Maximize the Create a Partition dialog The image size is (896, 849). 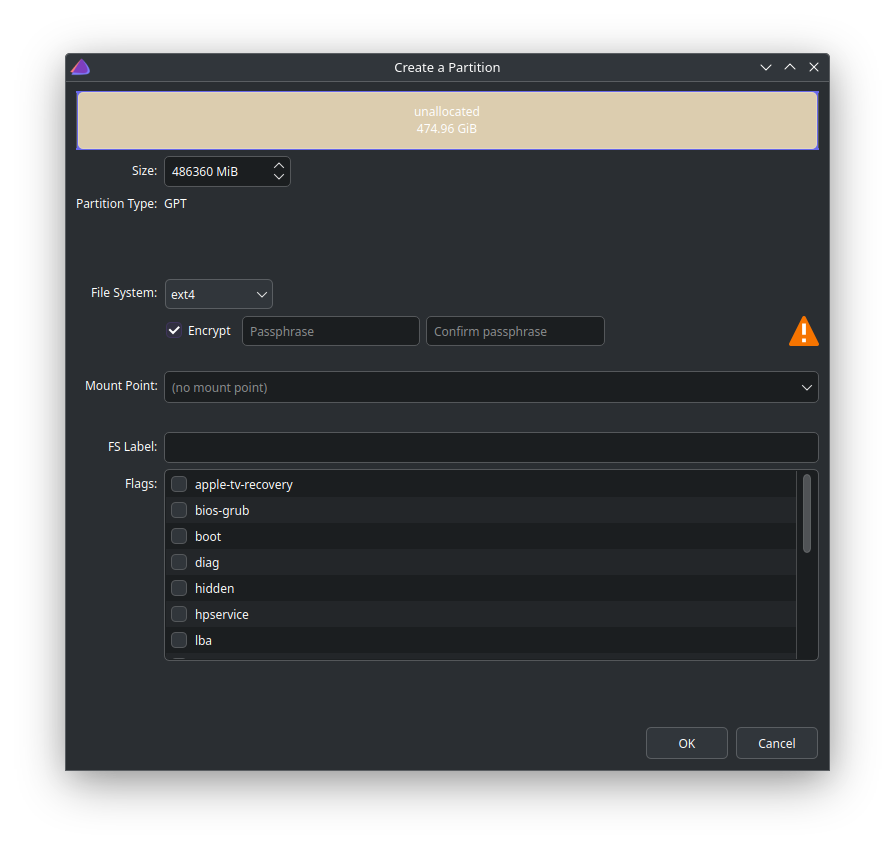point(790,67)
